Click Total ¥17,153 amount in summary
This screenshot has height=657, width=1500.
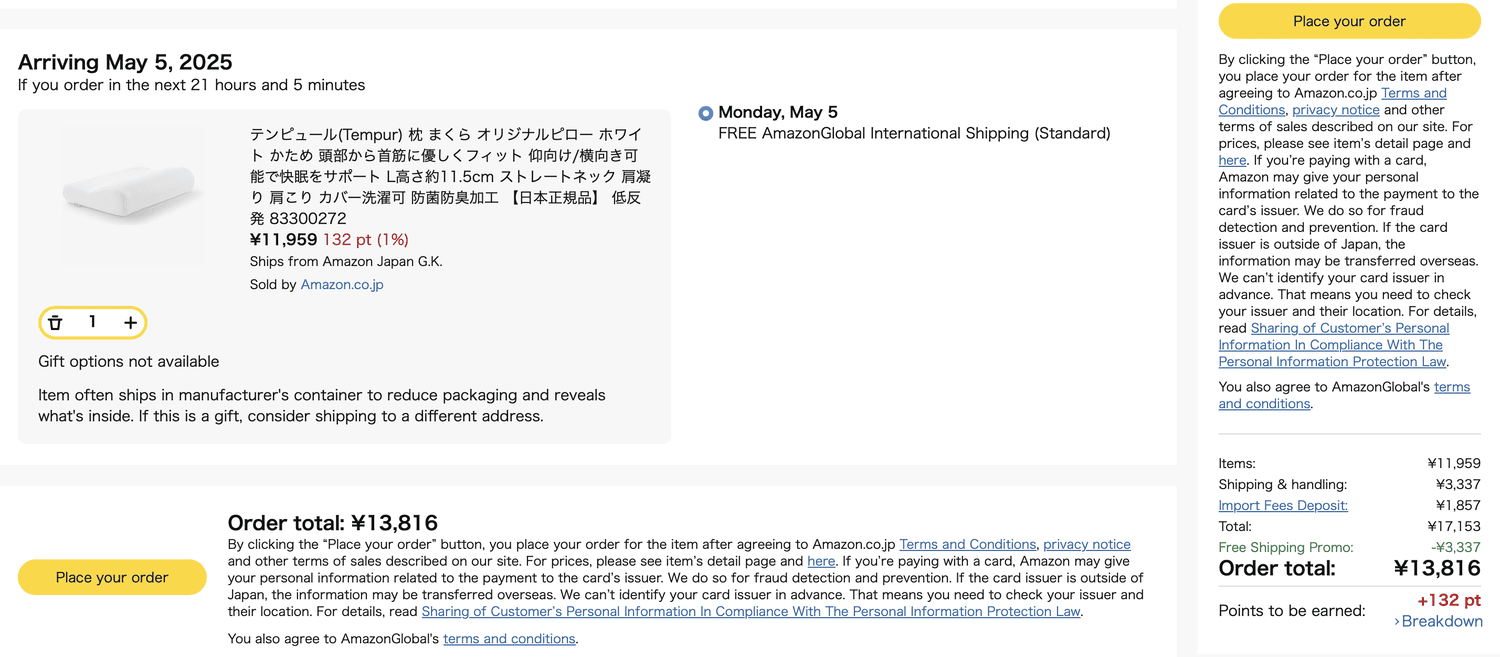1454,526
